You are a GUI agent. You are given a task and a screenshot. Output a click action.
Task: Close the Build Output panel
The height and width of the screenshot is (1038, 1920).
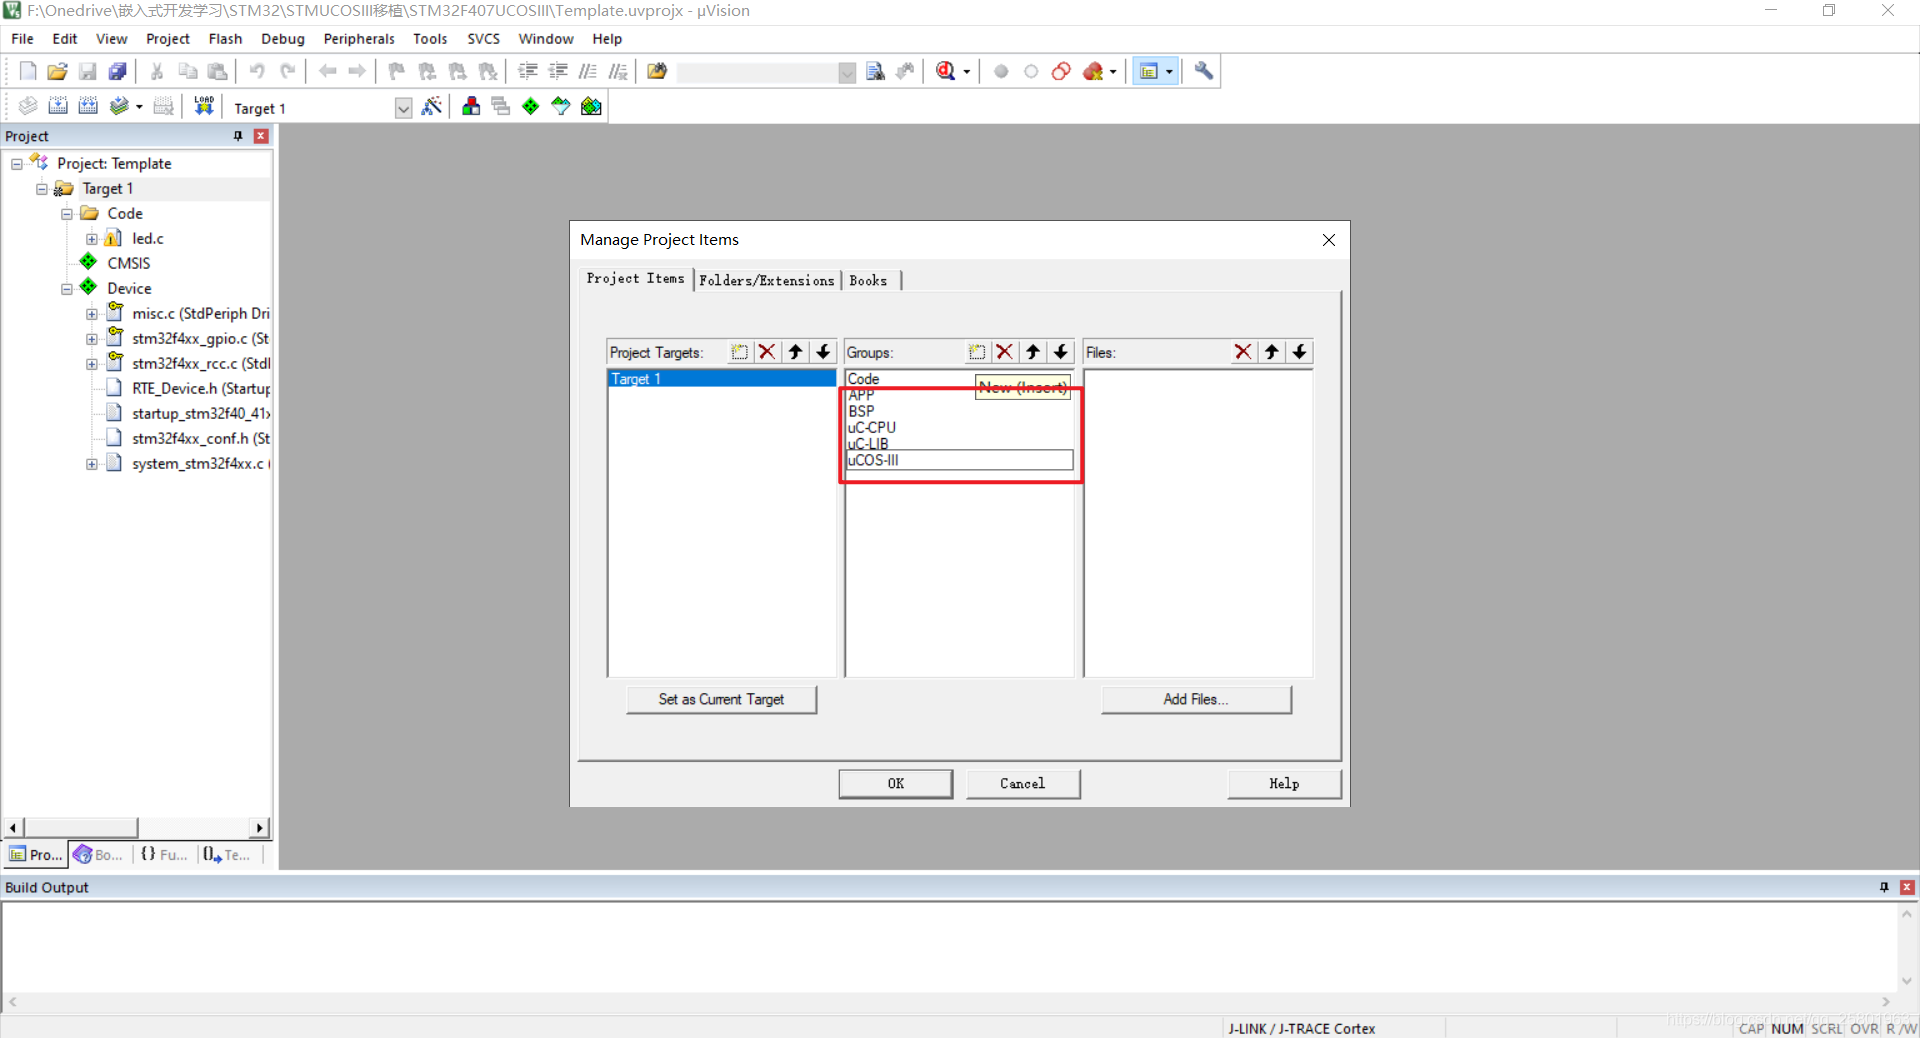(1907, 888)
